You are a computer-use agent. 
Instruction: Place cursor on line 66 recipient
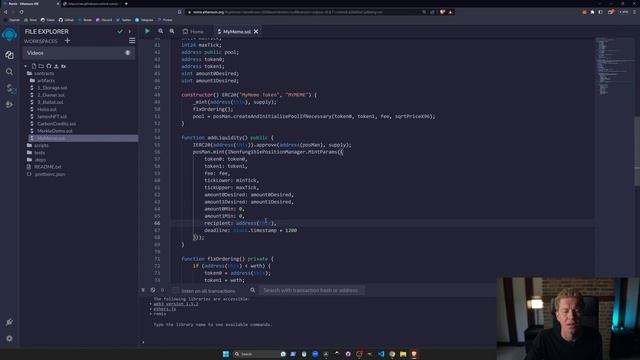pos(240,223)
